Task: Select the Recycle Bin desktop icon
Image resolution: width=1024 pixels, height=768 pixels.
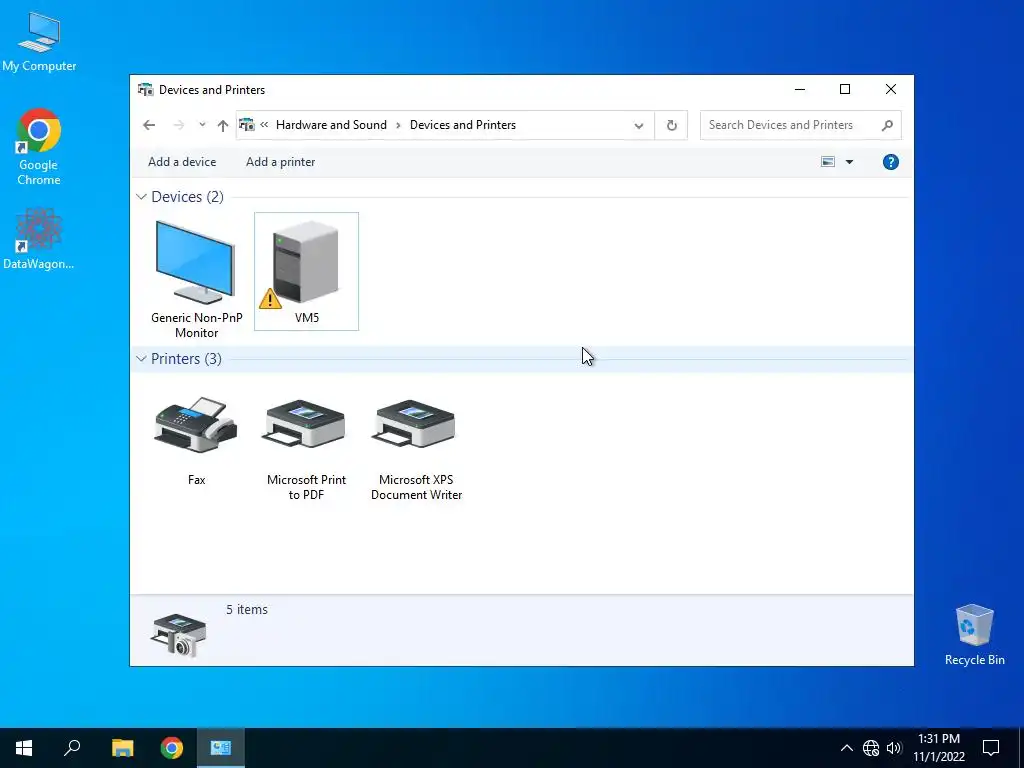Action: click(x=974, y=635)
